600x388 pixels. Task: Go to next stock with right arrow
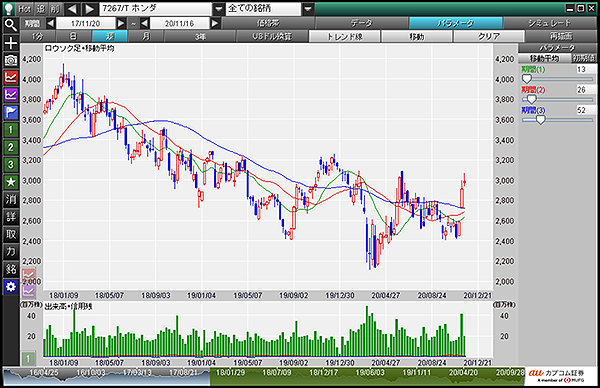click(90, 9)
